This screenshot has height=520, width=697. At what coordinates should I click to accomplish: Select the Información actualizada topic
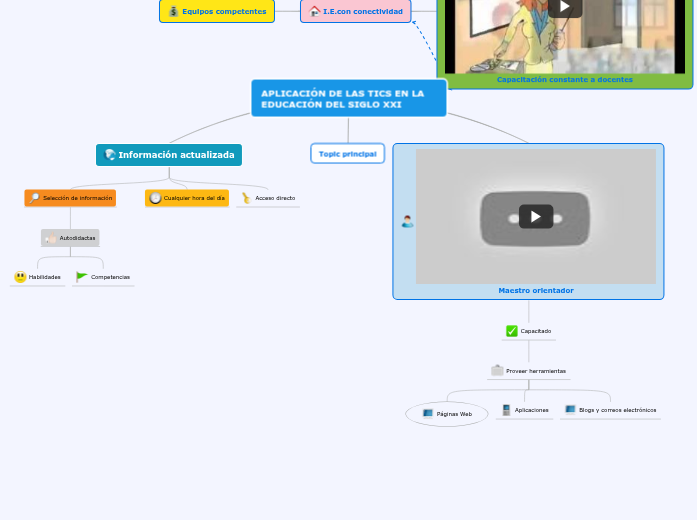[169, 155]
